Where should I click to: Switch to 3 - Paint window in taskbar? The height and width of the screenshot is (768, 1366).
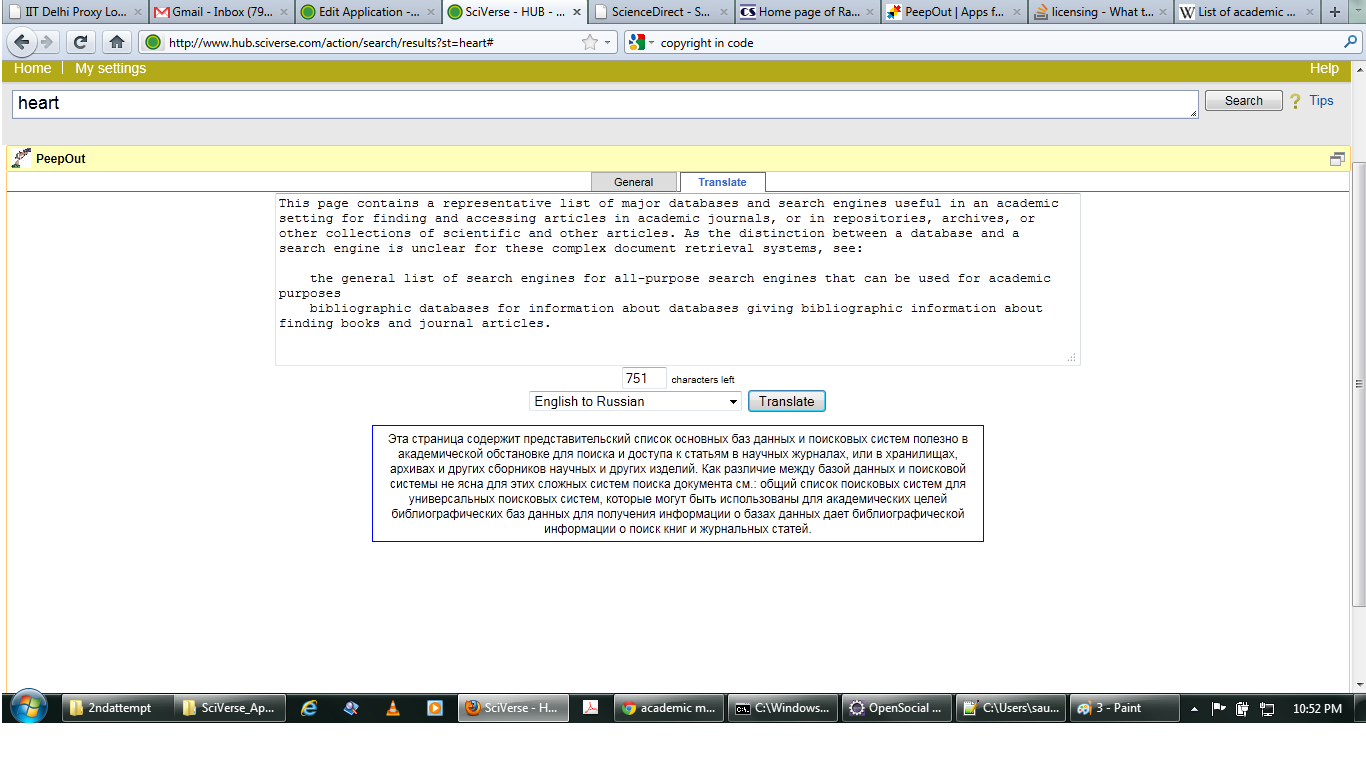click(x=1125, y=707)
